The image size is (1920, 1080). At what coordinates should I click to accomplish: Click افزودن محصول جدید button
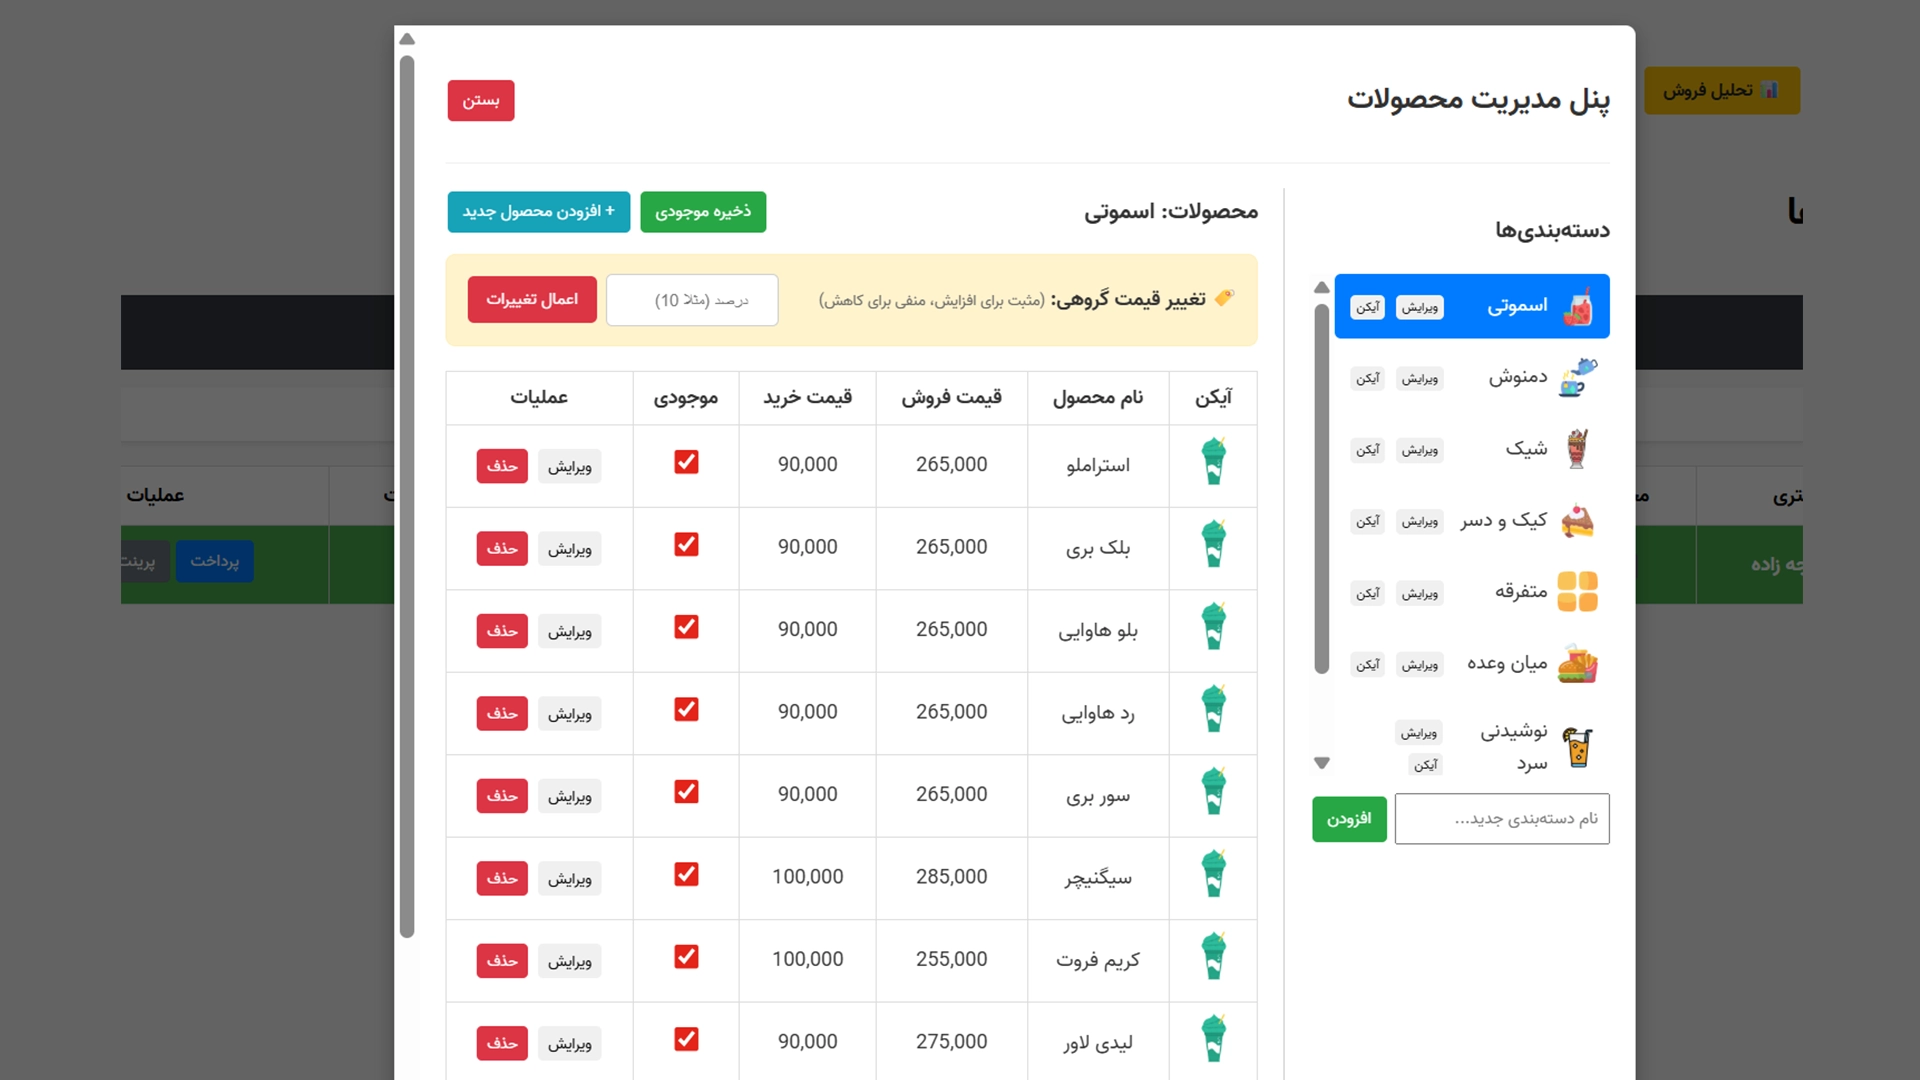pos(538,211)
